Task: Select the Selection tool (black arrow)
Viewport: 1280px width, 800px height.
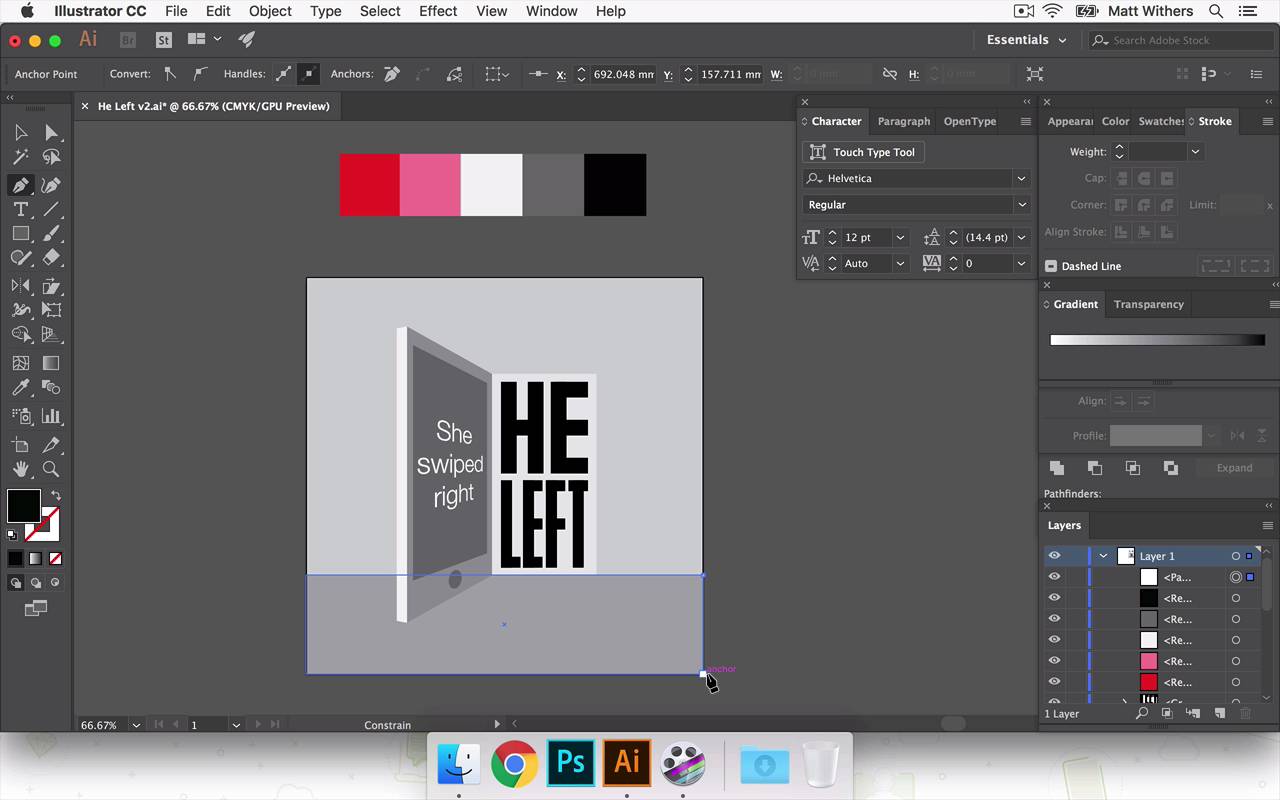Action: click(20, 132)
